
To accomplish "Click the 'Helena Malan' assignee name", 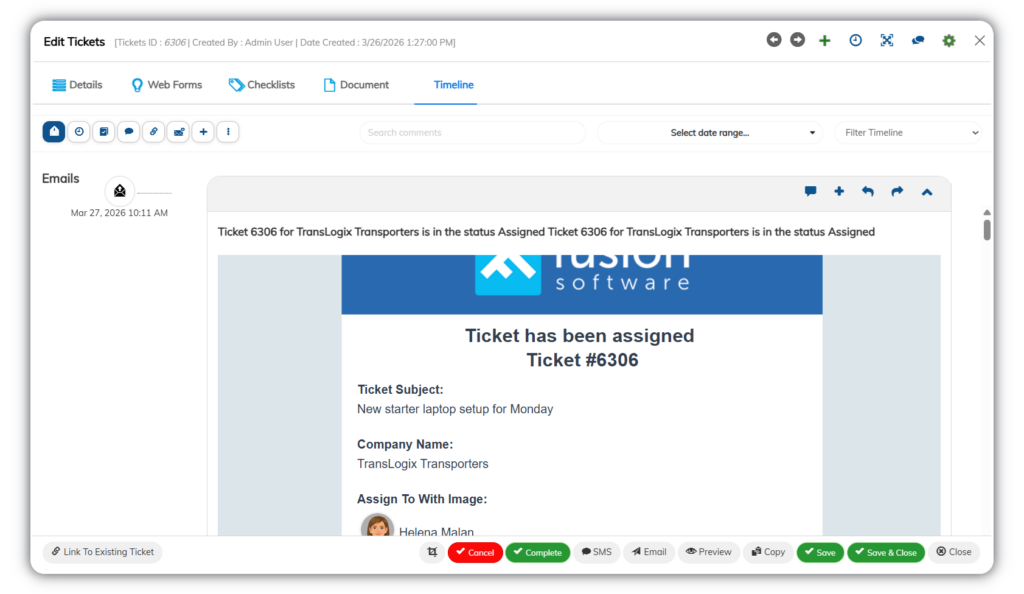I will coord(436,531).
